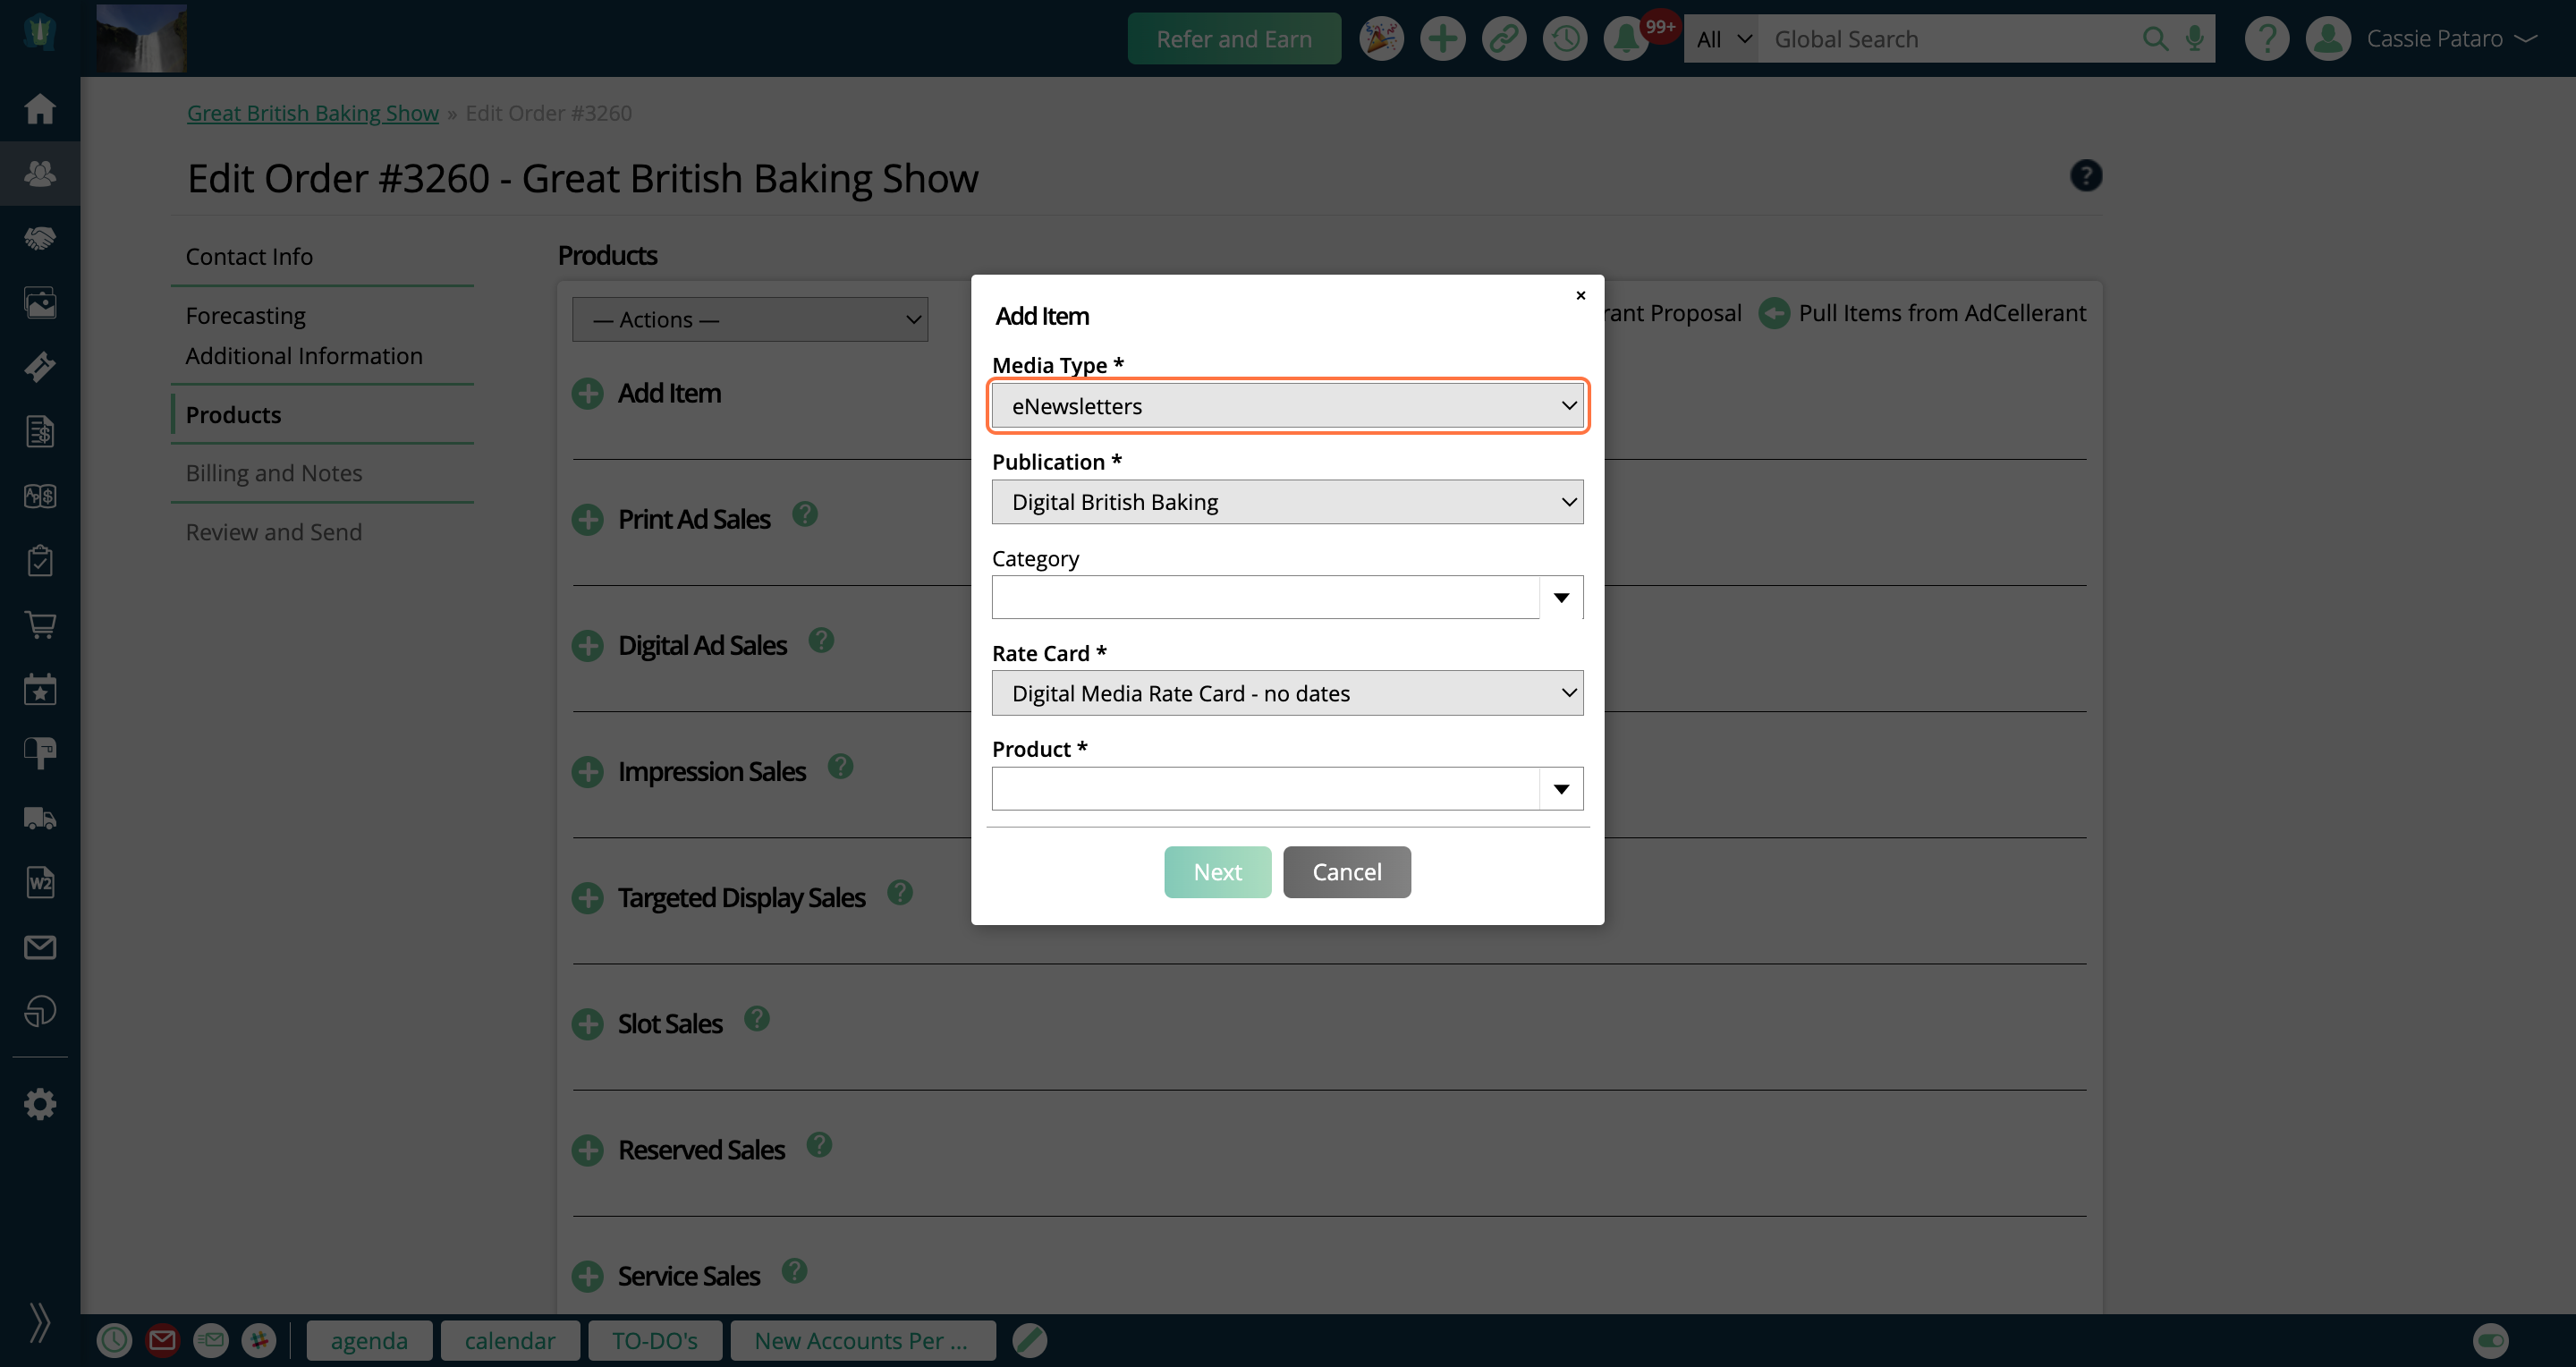Open the delivery truck sidebar icon

[x=40, y=818]
